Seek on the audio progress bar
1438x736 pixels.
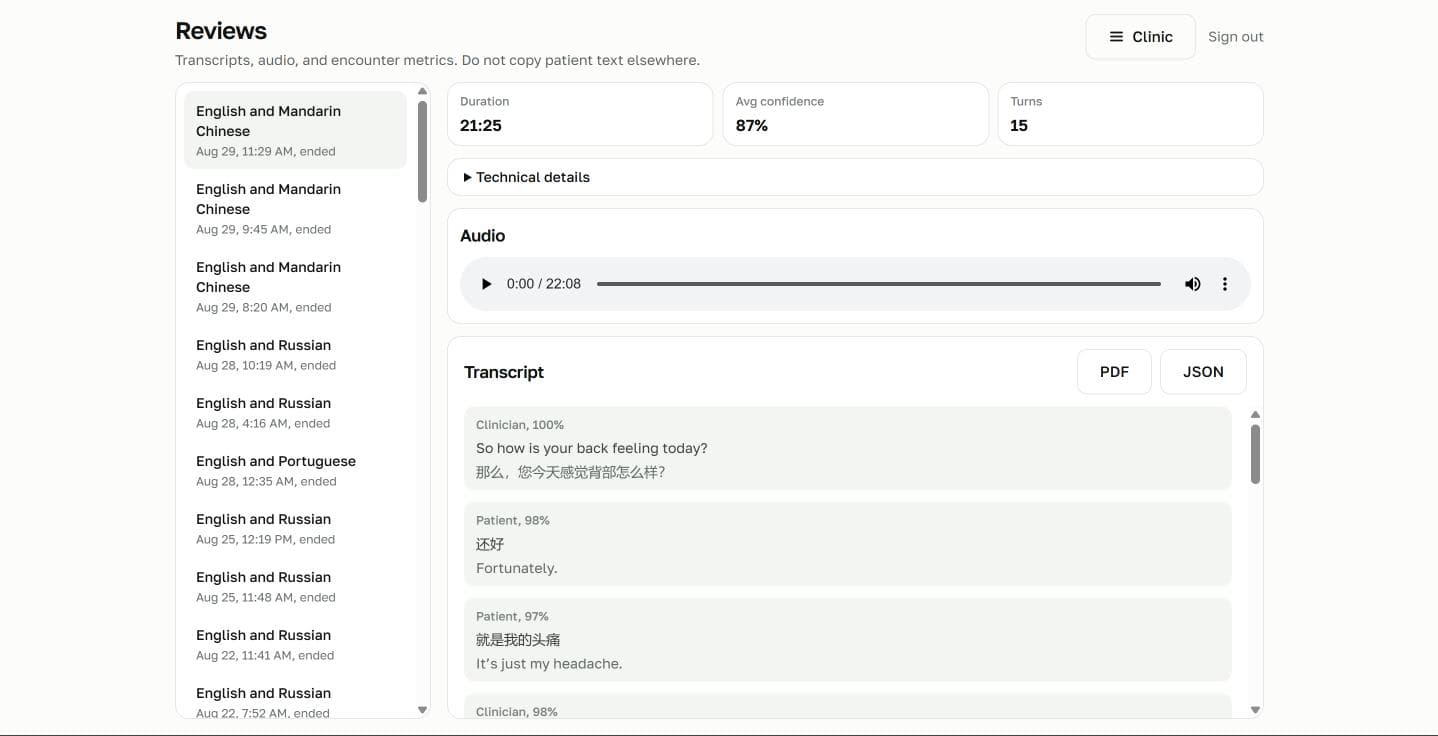[x=879, y=284]
